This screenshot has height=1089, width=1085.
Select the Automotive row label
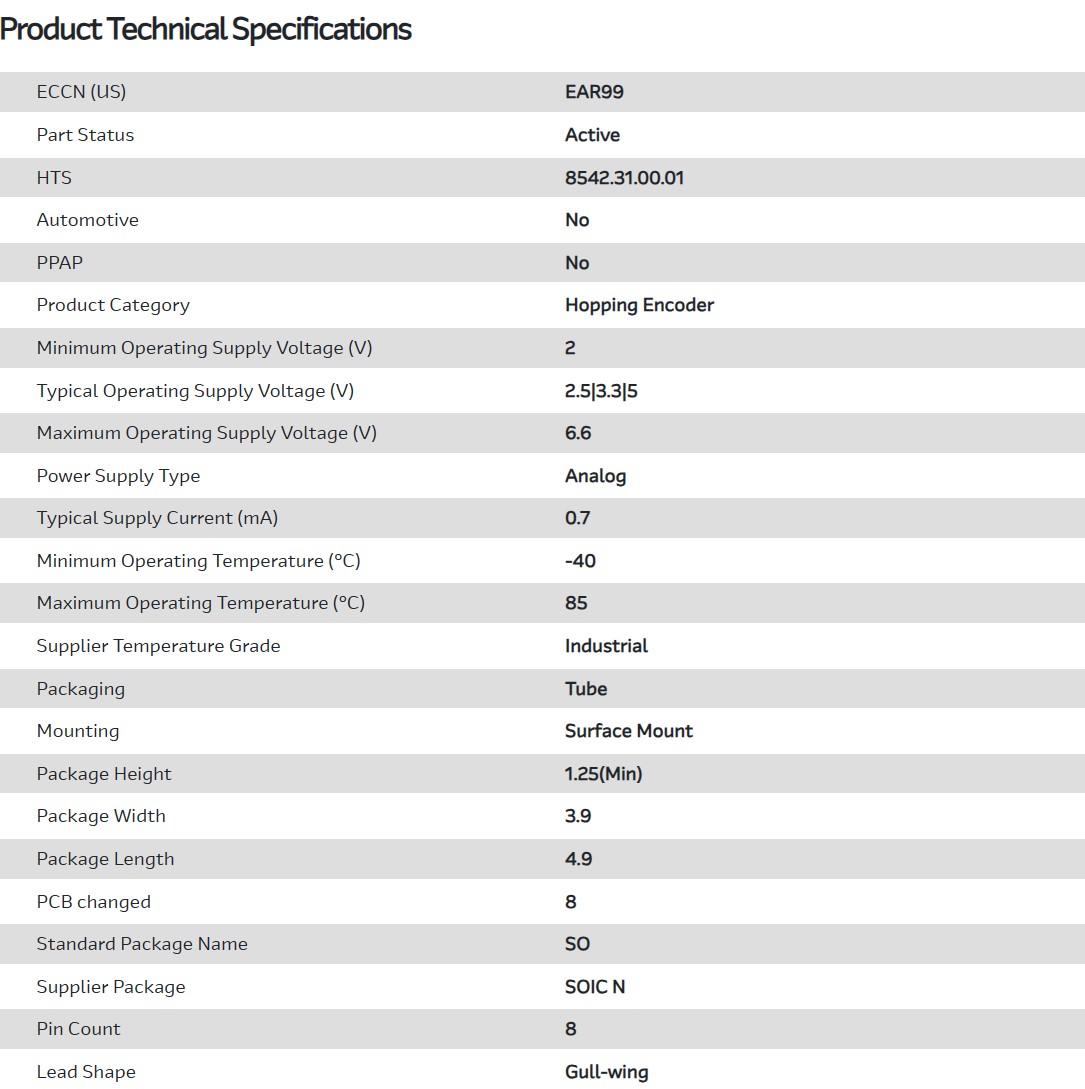[x=87, y=220]
